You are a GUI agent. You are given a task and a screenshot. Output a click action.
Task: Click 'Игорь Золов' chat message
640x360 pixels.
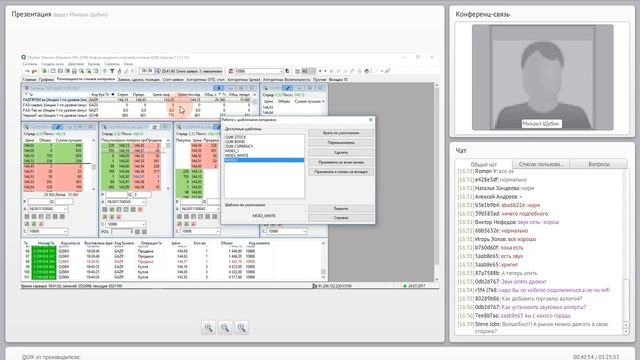click(x=497, y=239)
